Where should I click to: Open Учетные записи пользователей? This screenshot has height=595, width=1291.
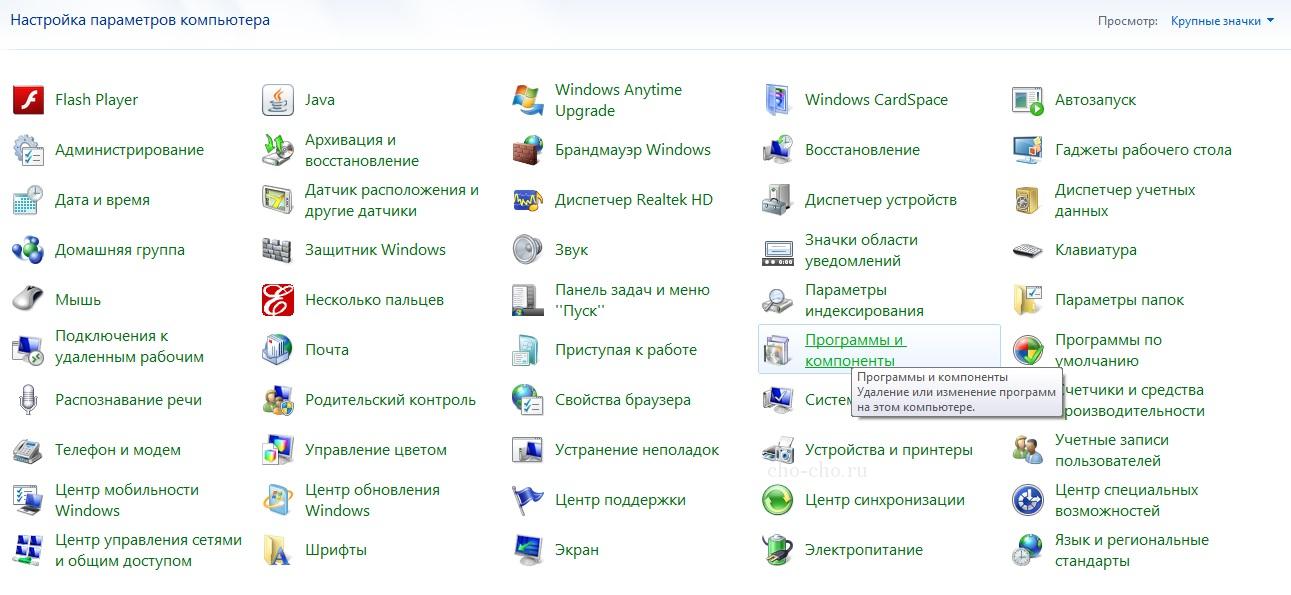(1111, 450)
